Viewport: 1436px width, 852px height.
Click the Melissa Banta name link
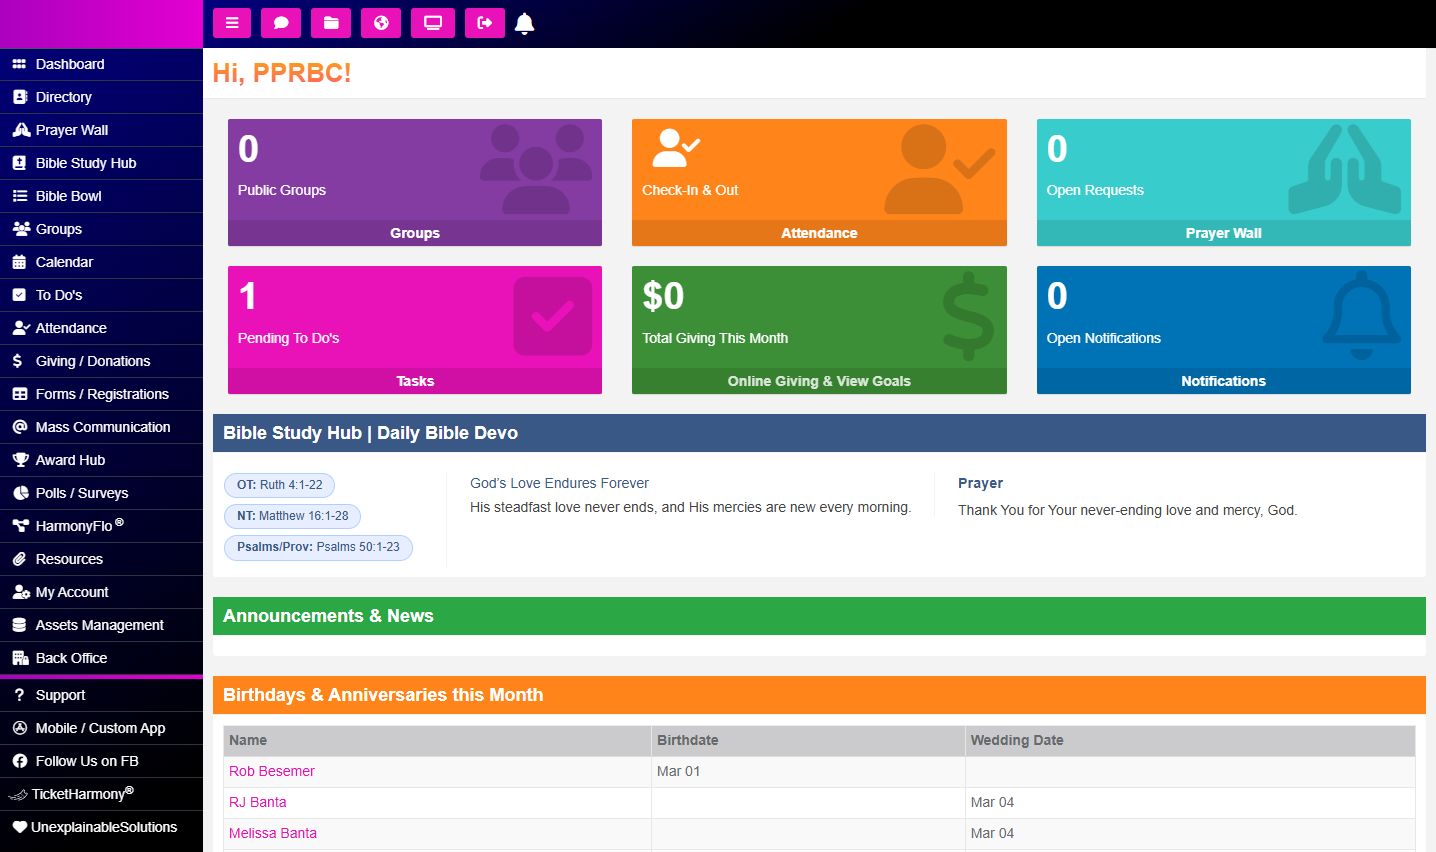[x=273, y=833]
